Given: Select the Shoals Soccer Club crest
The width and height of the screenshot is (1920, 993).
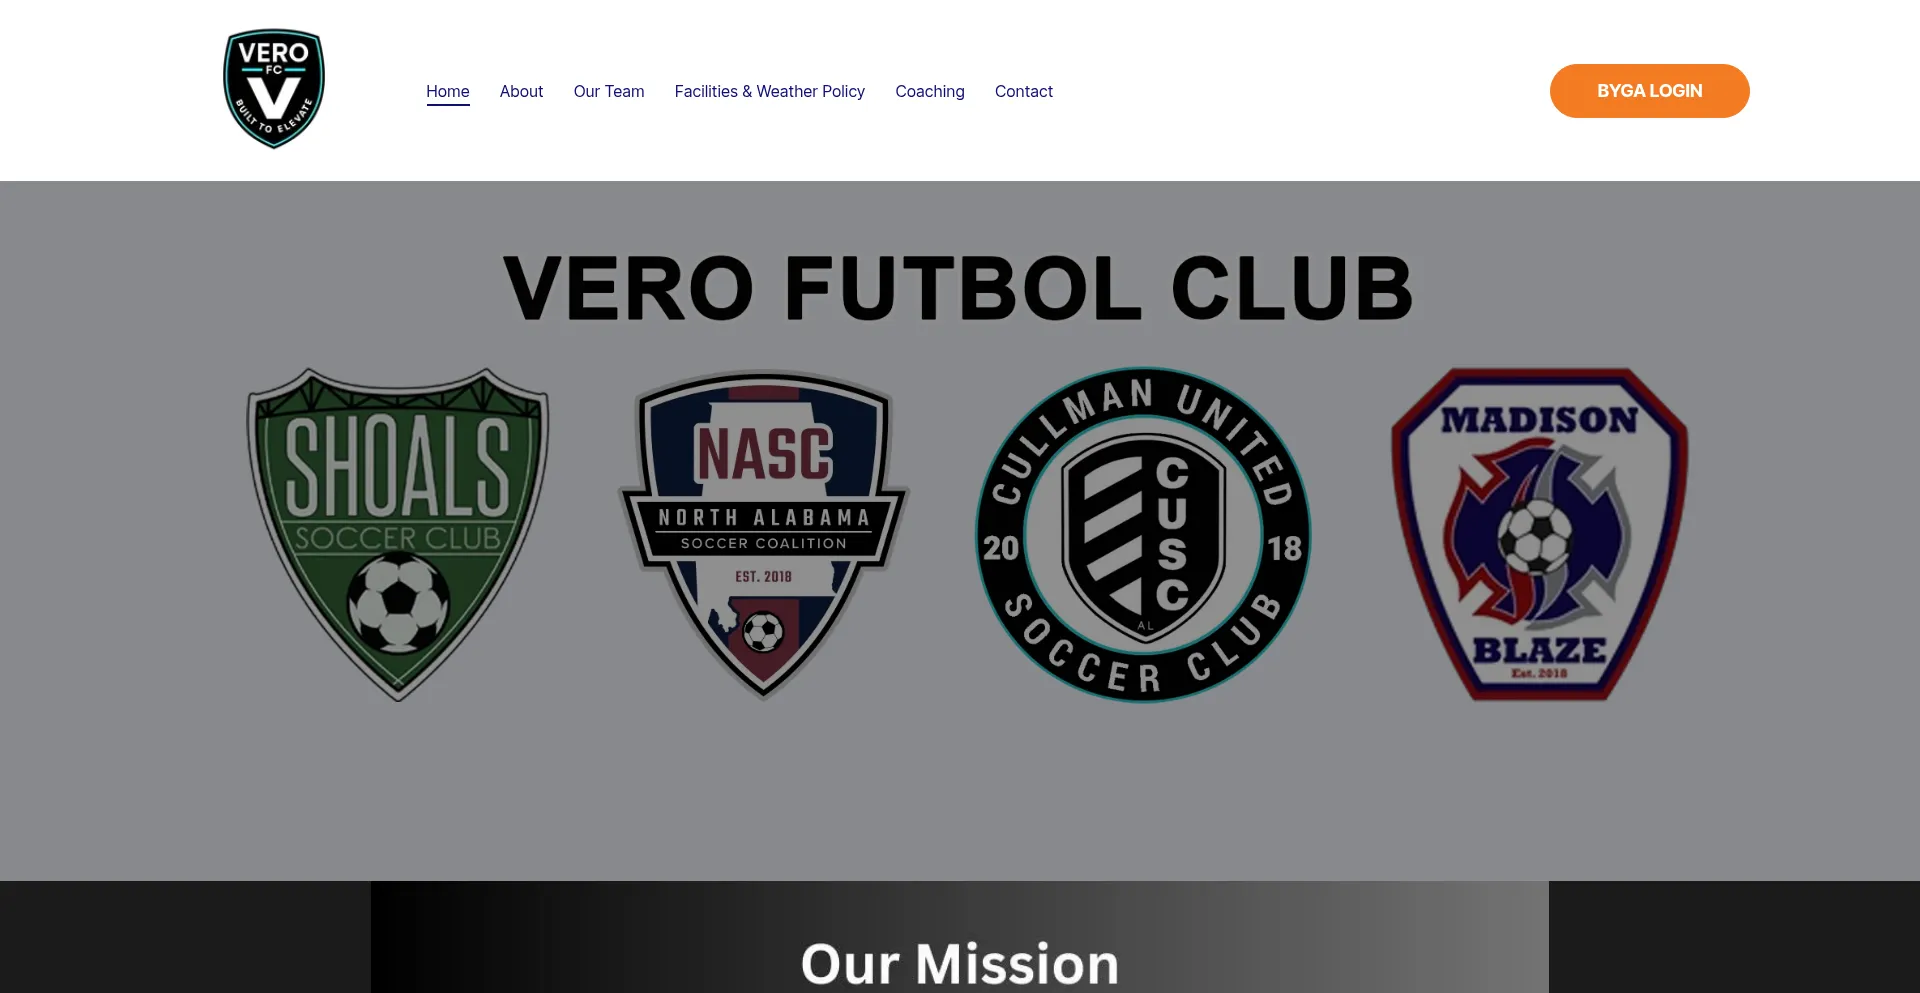Looking at the screenshot, I should [398, 534].
